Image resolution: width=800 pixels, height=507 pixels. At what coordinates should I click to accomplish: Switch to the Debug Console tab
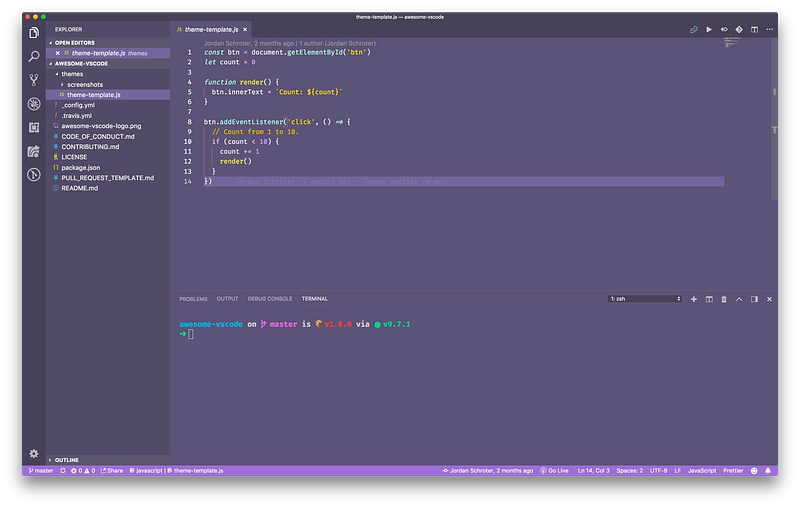click(x=270, y=299)
